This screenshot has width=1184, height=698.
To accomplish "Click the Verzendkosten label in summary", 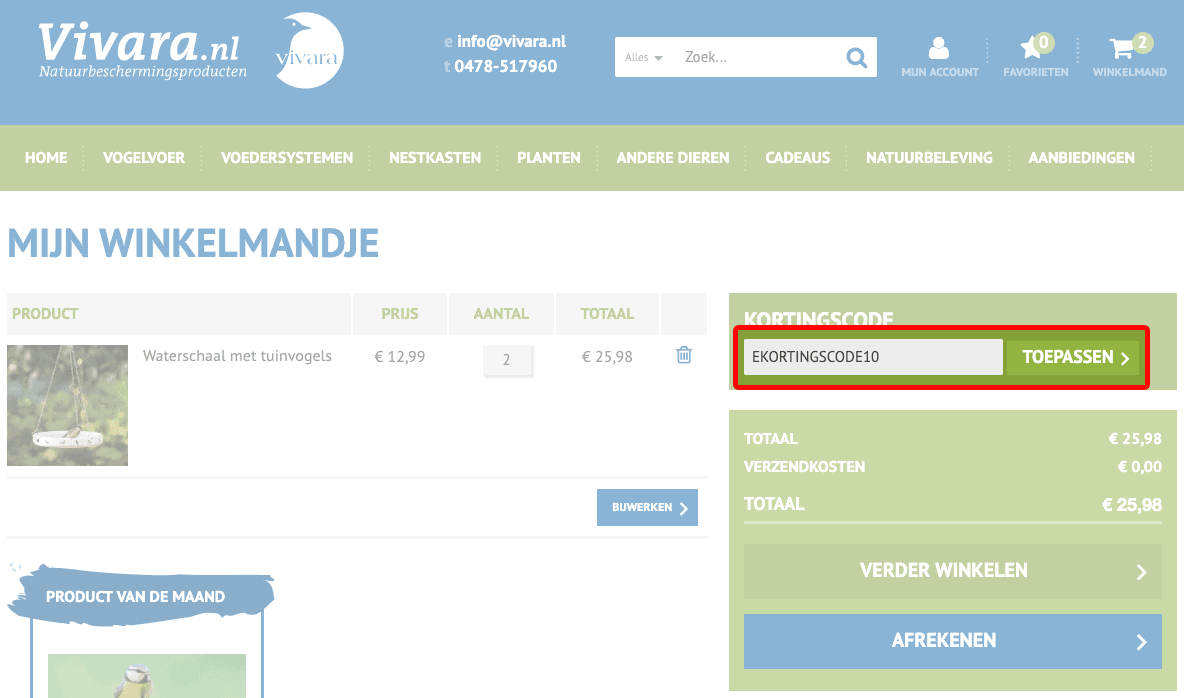I will [x=804, y=467].
